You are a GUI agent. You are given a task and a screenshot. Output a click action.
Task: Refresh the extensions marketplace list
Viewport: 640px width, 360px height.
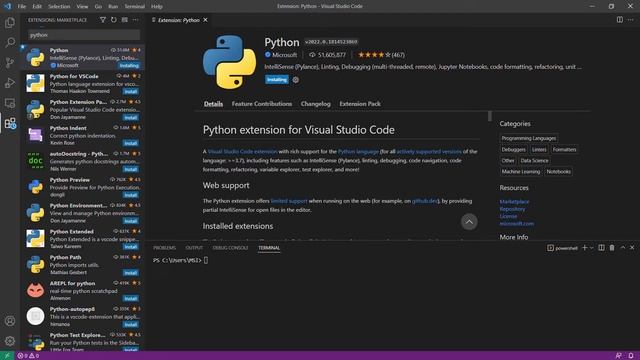tap(113, 20)
